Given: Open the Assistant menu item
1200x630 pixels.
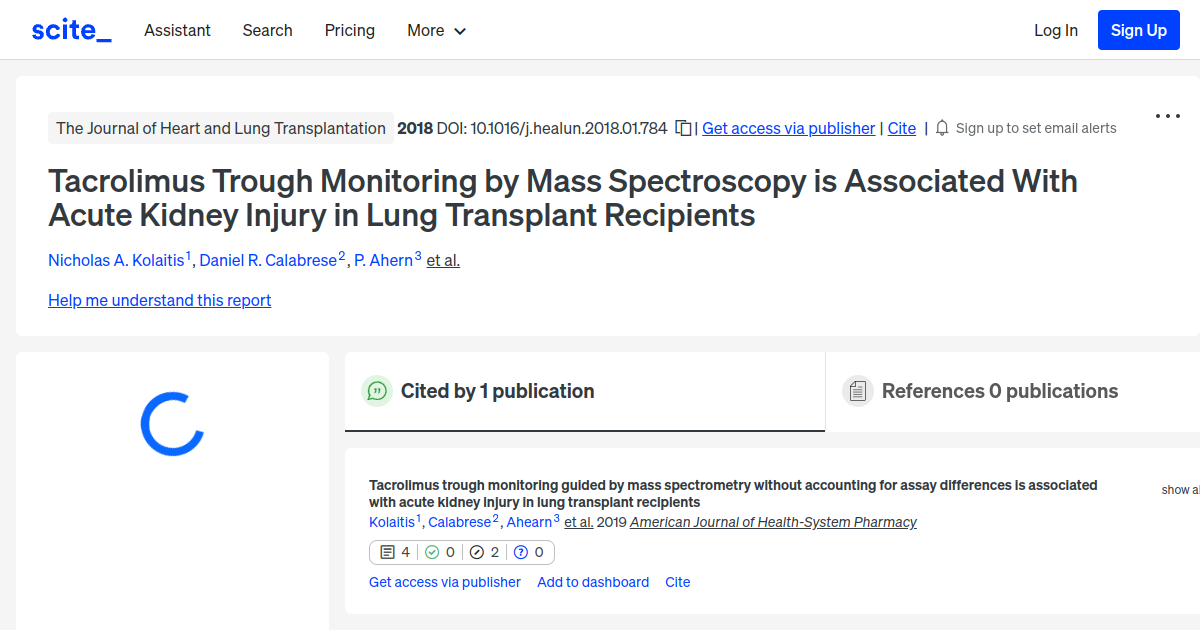Looking at the screenshot, I should tap(177, 30).
